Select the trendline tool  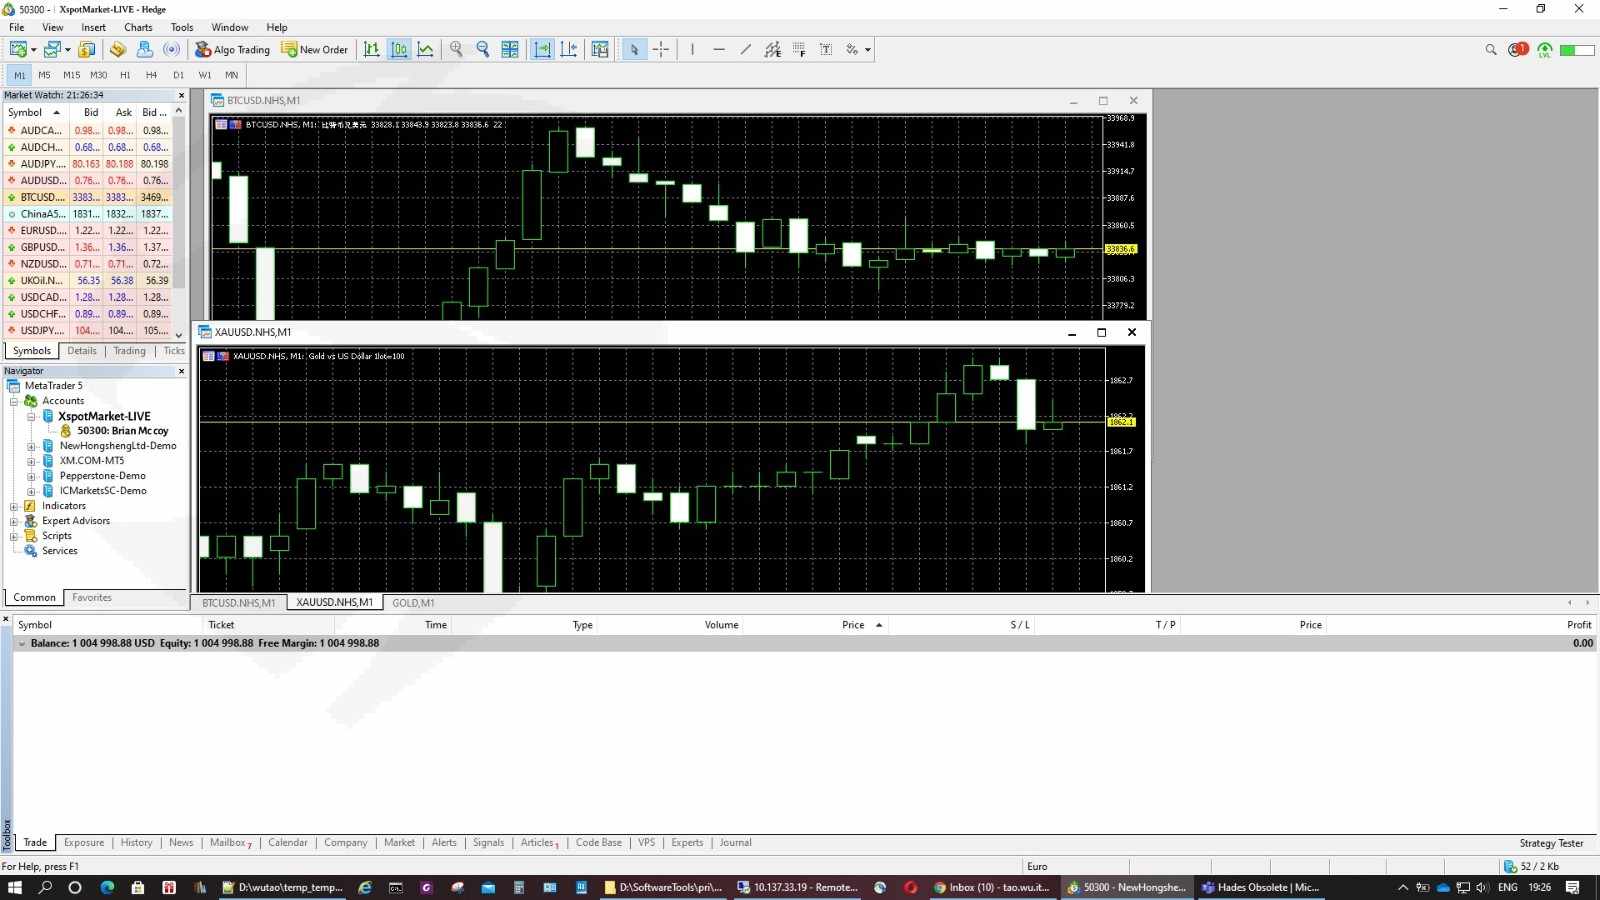pyautogui.click(x=746, y=49)
